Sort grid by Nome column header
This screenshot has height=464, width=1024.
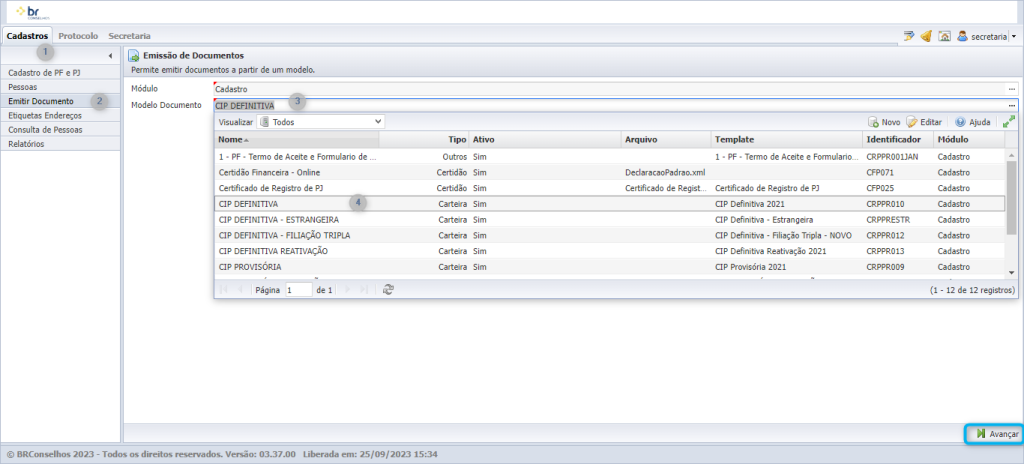(x=297, y=140)
